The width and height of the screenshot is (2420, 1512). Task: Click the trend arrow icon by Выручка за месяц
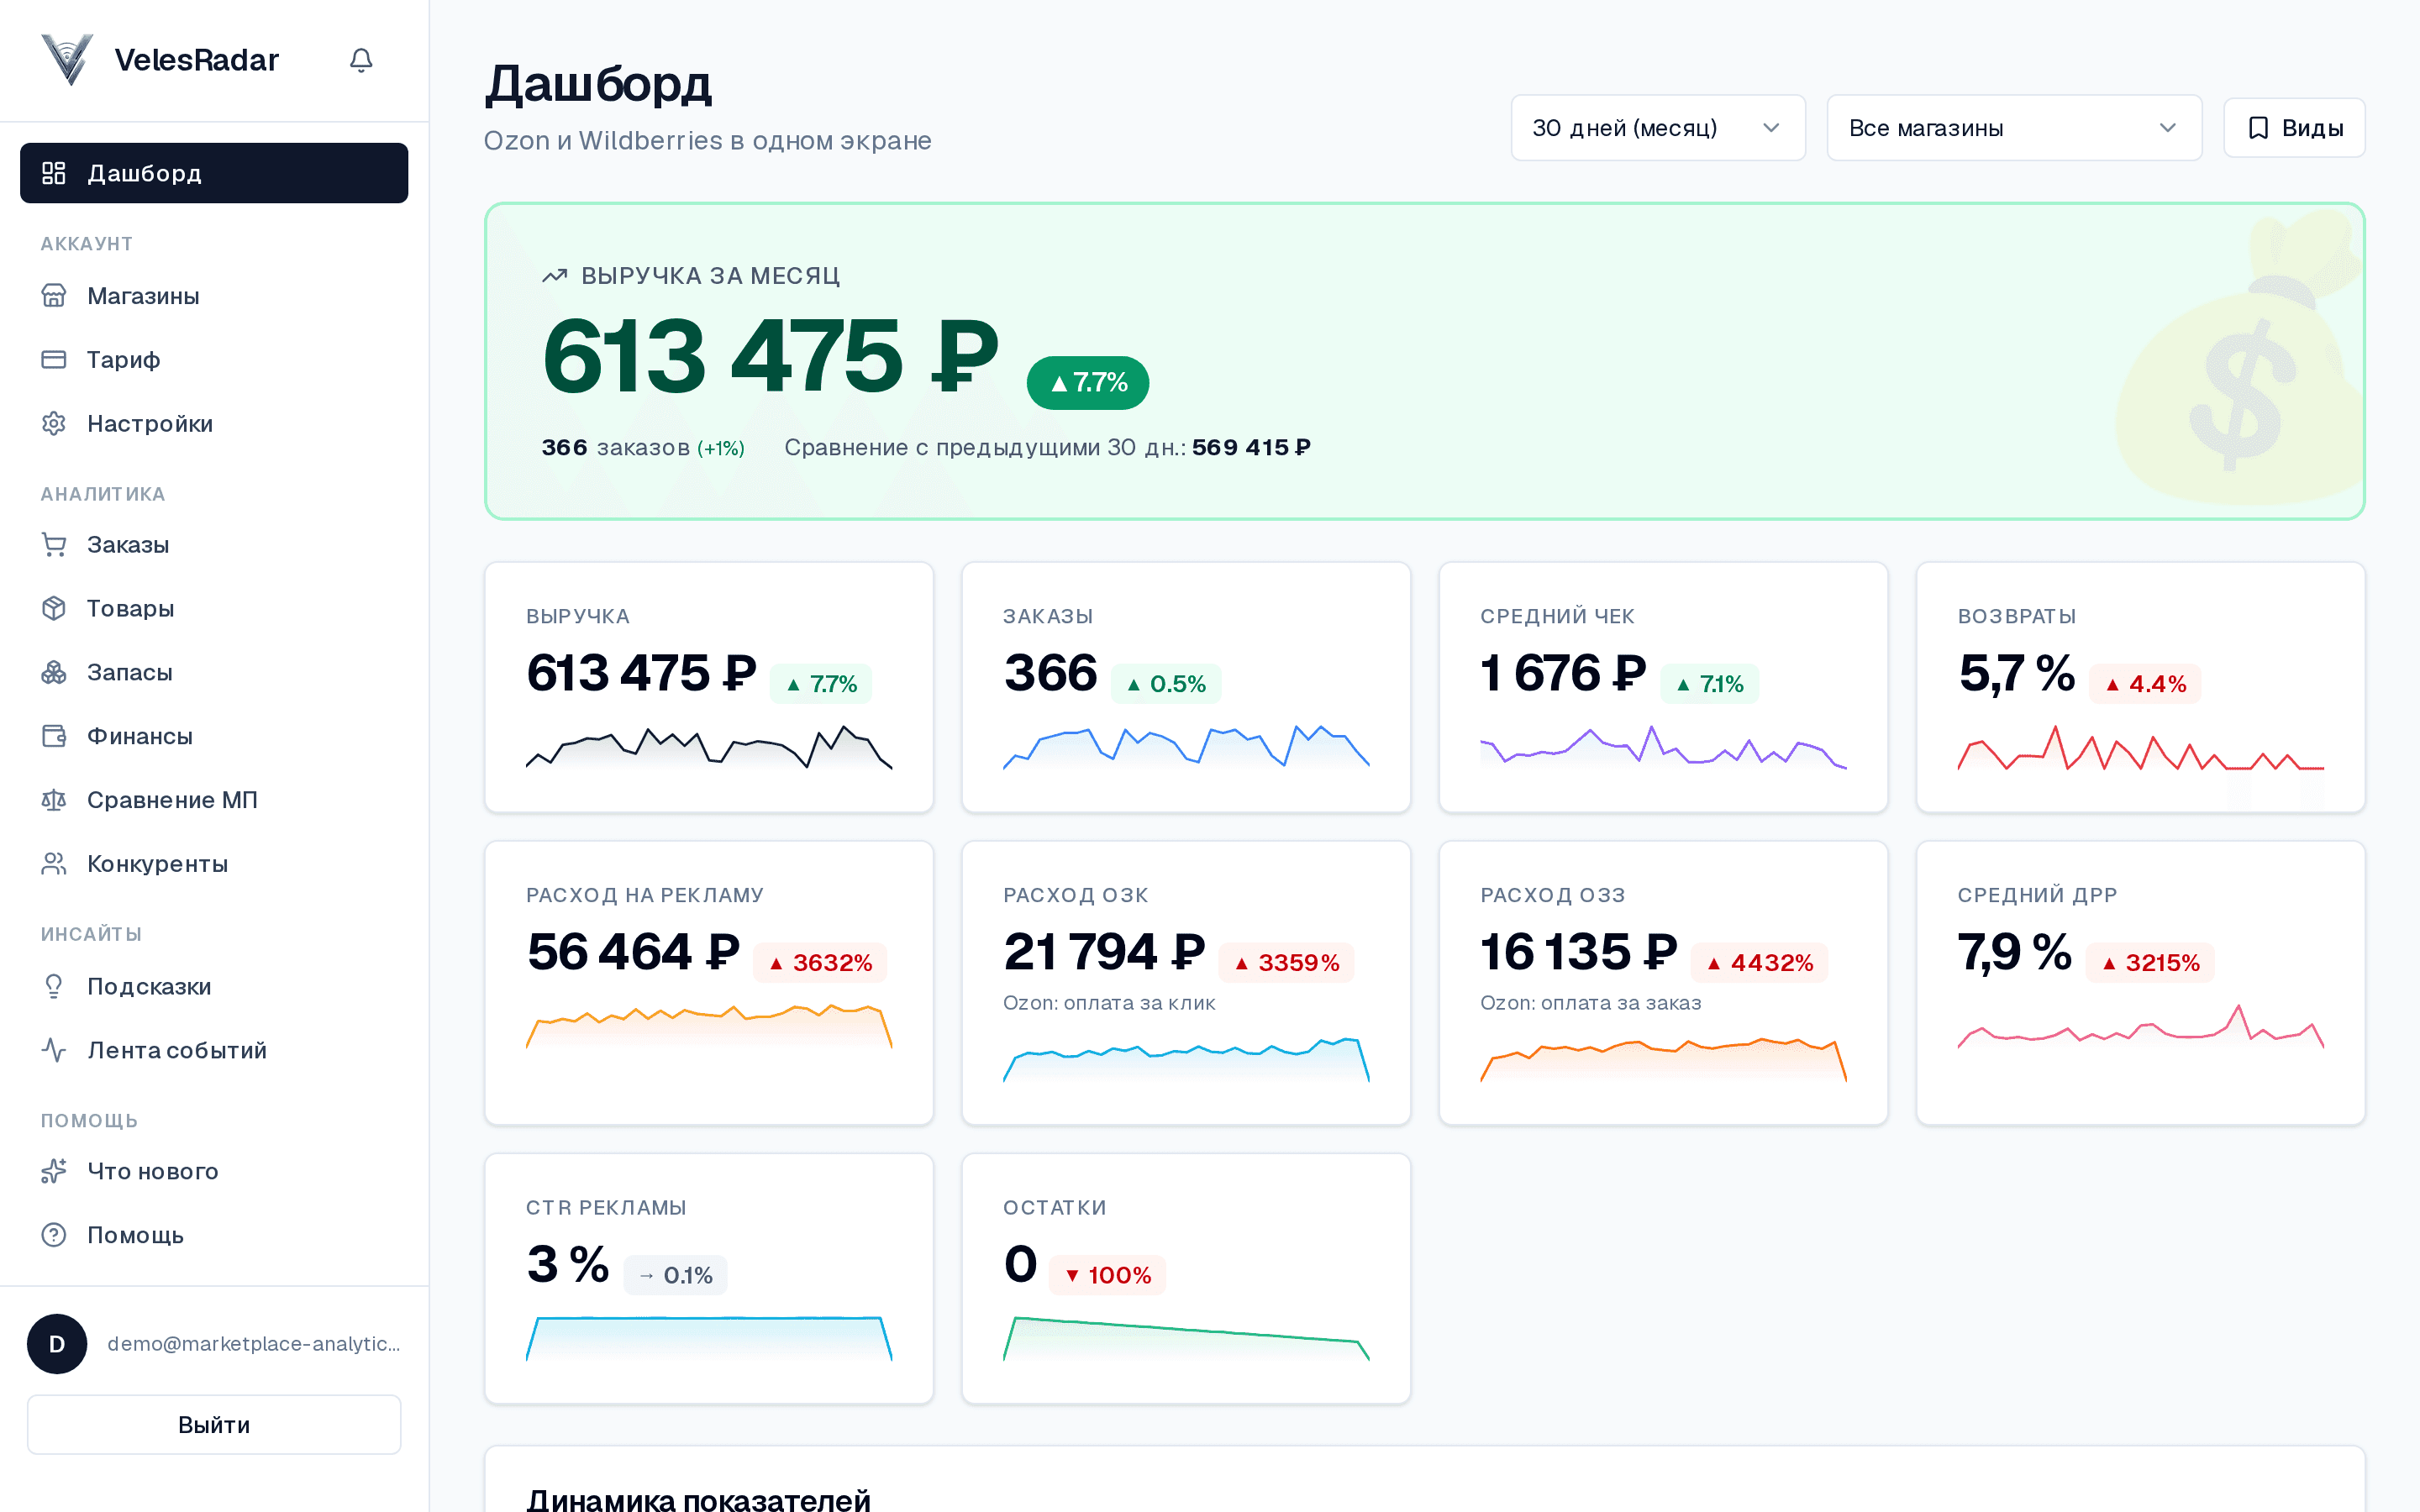click(x=555, y=276)
